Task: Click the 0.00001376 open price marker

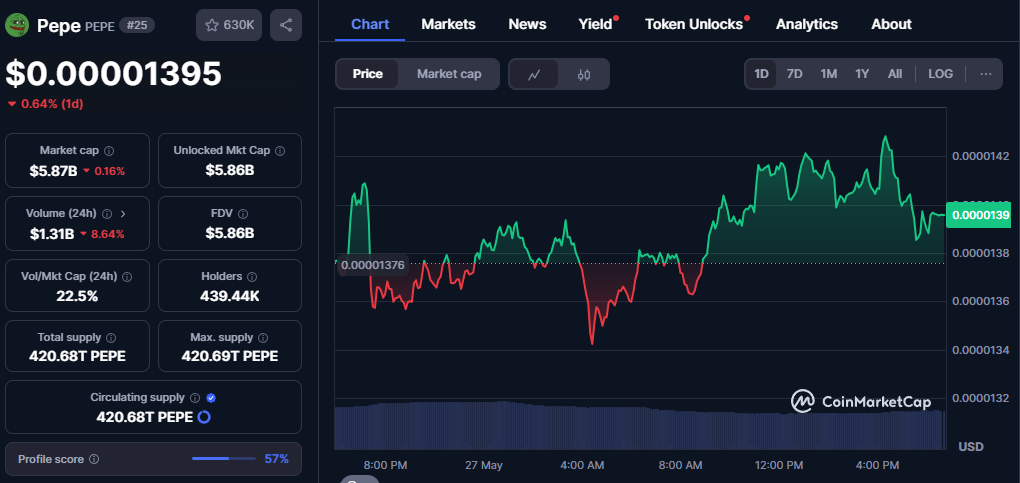Action: (372, 265)
